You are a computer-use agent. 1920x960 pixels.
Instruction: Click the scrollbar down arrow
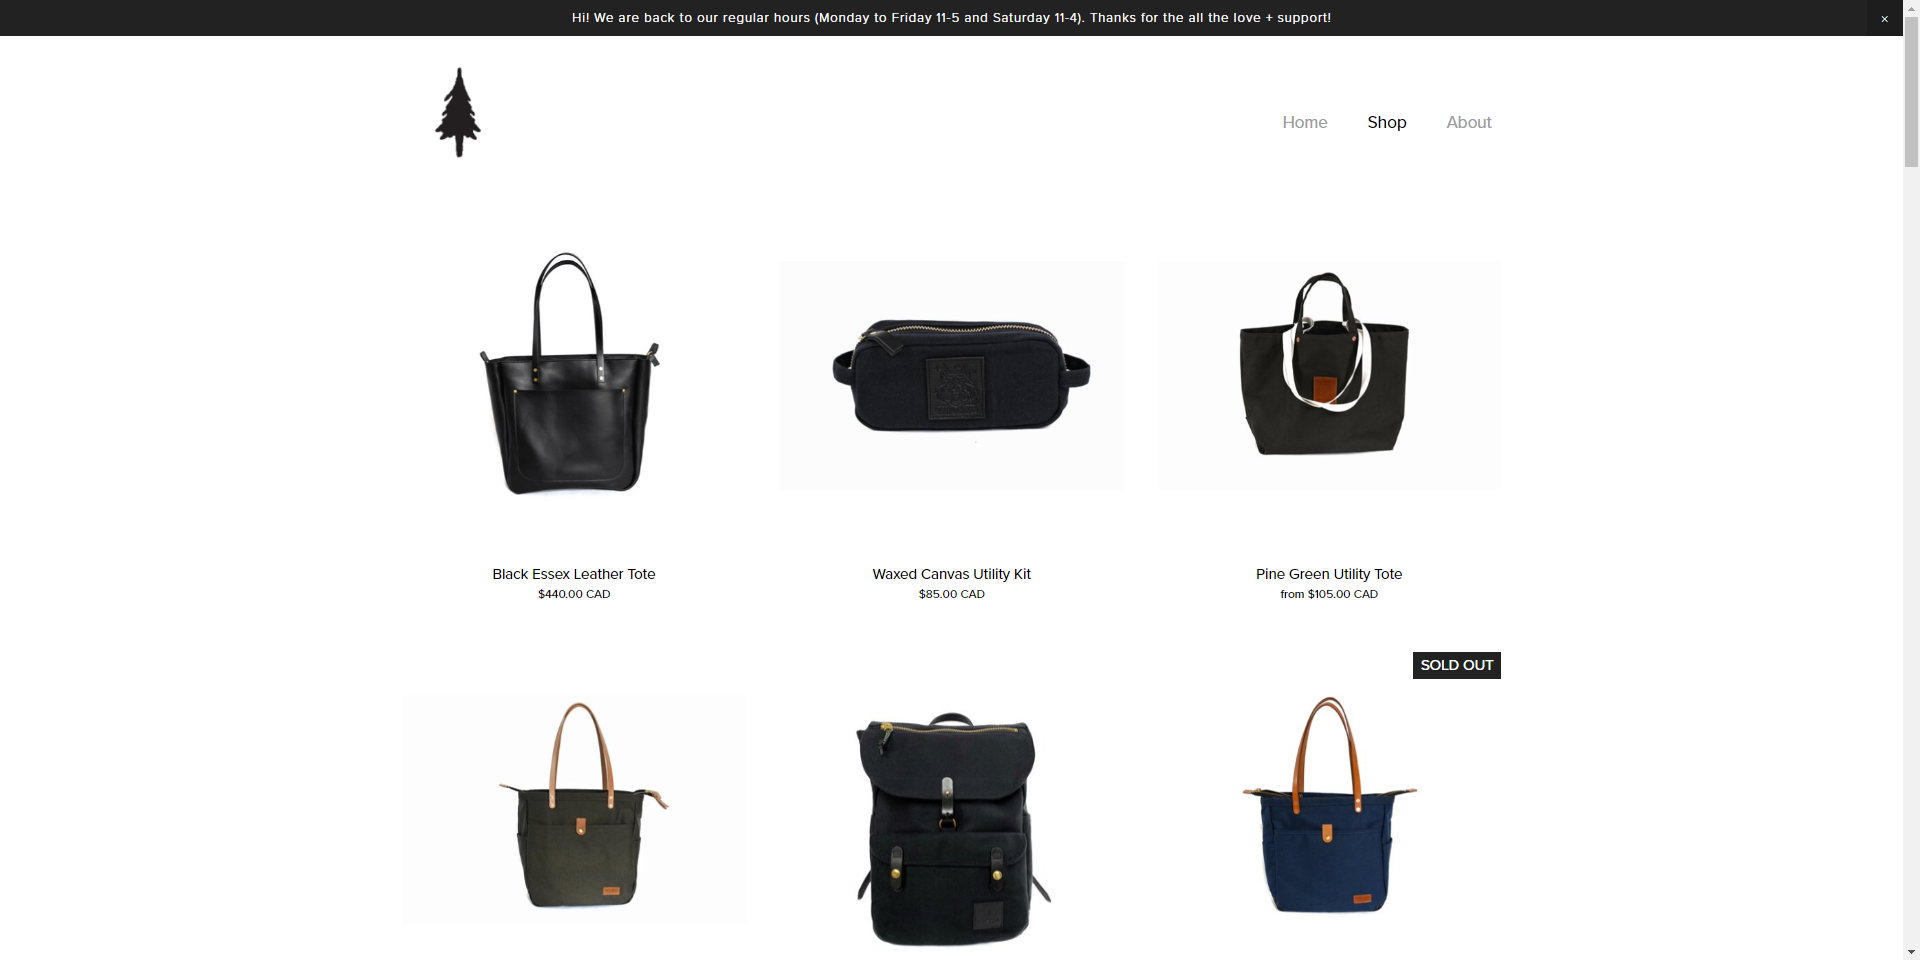pyautogui.click(x=1911, y=952)
